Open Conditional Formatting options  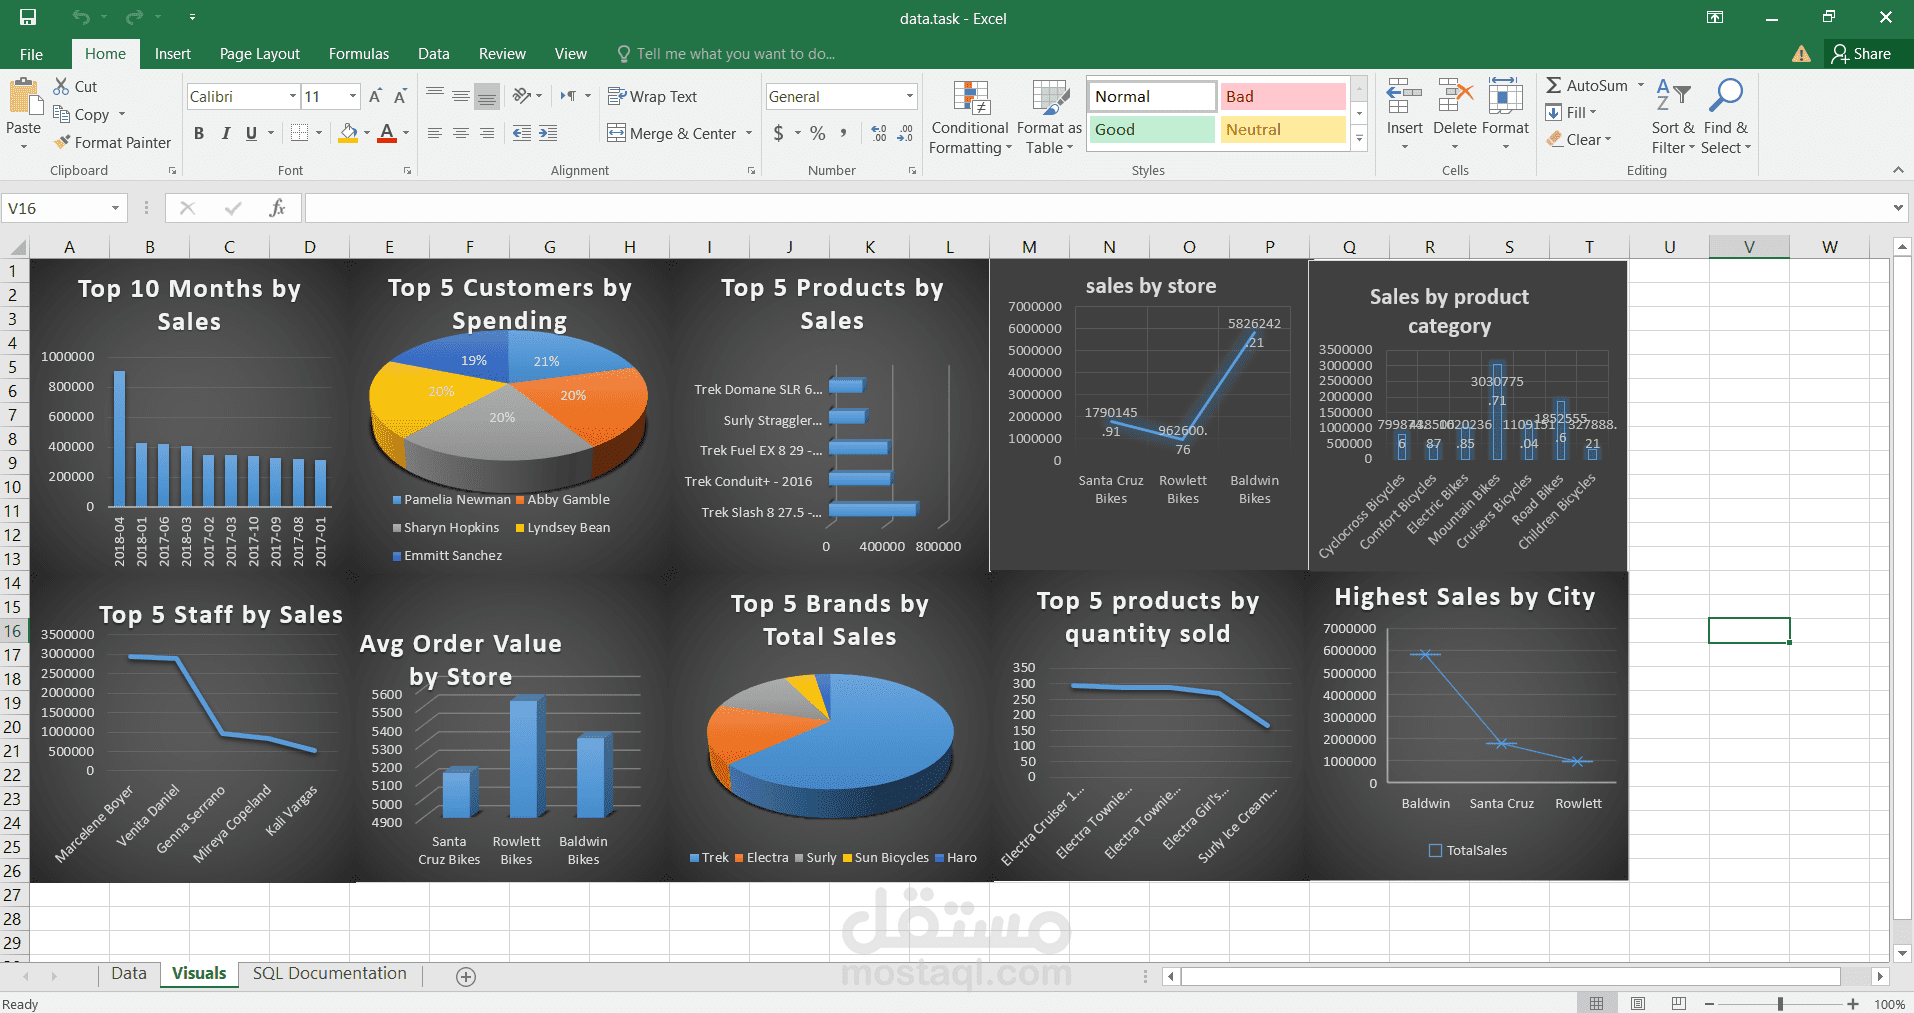click(x=968, y=116)
